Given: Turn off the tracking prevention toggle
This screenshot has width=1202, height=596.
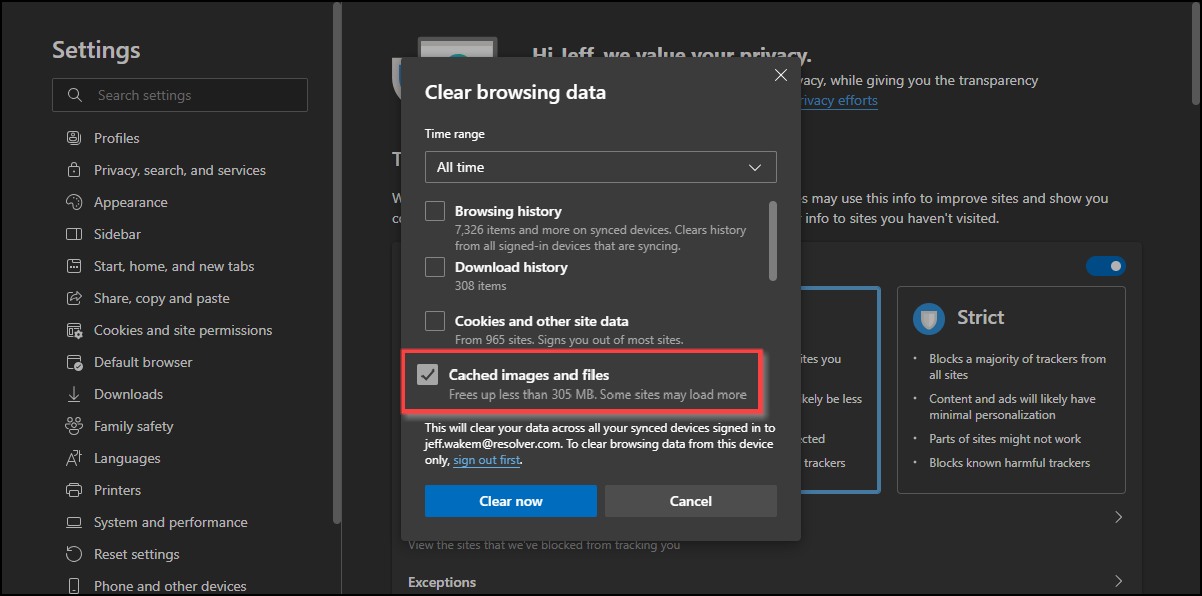Looking at the screenshot, I should click(x=1105, y=266).
